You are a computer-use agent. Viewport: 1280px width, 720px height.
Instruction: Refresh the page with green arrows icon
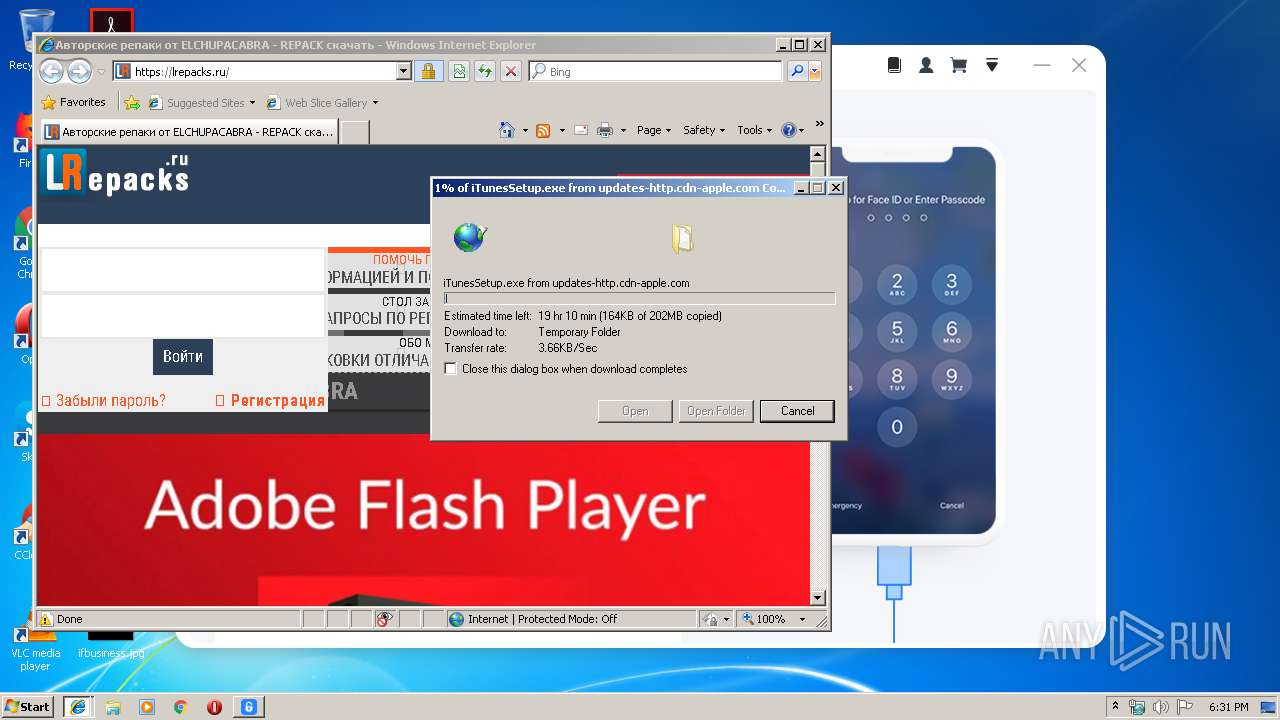[x=484, y=71]
